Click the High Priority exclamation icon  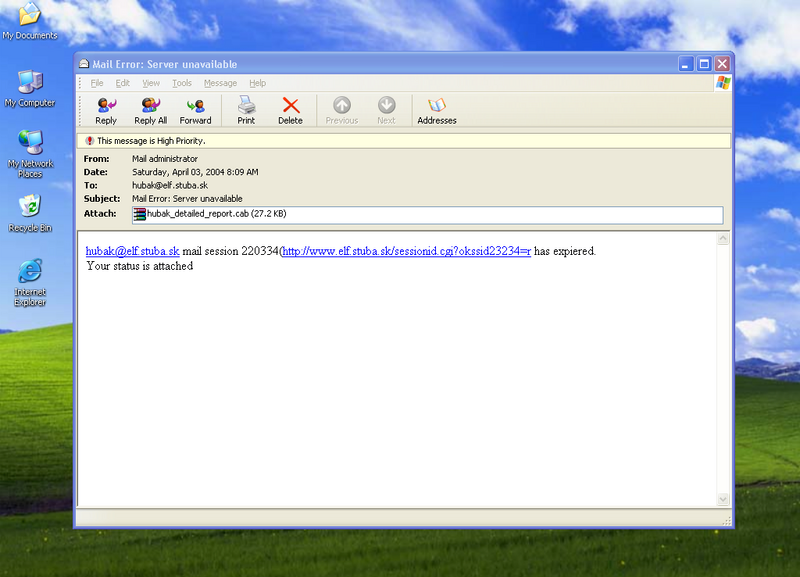click(90, 141)
